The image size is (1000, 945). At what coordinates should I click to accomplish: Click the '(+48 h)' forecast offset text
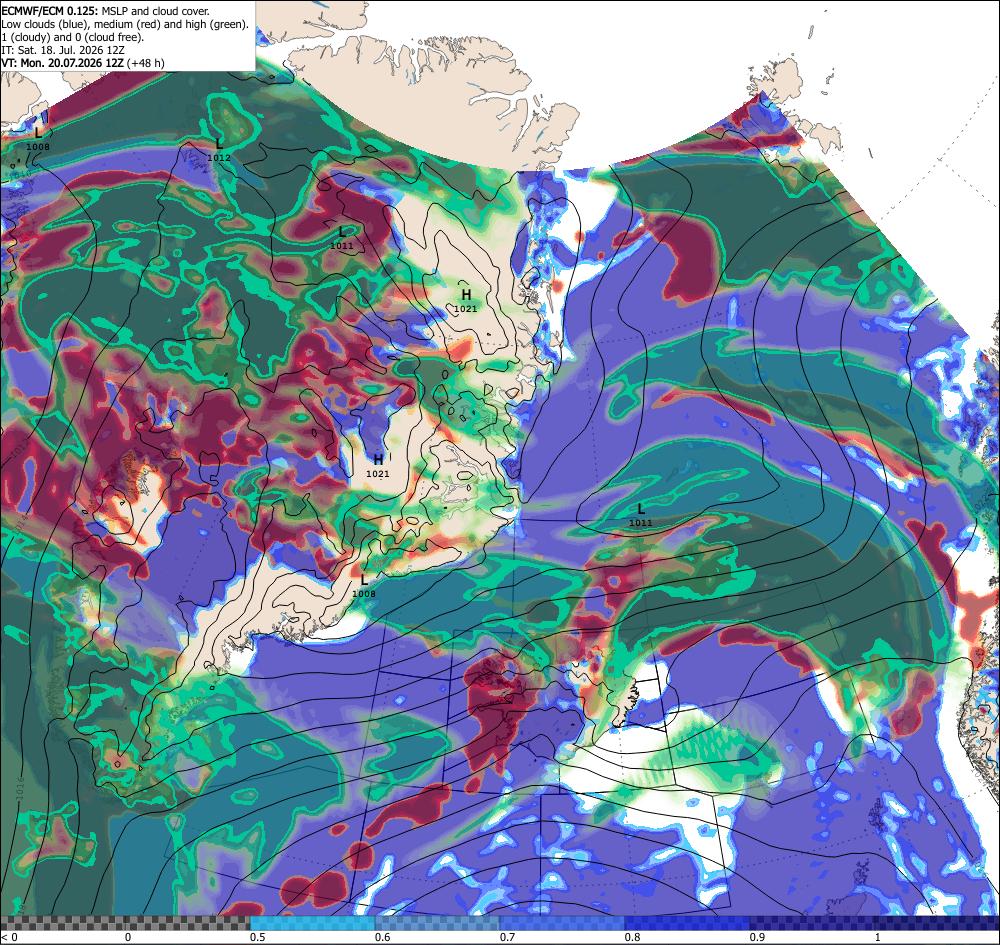coord(146,63)
